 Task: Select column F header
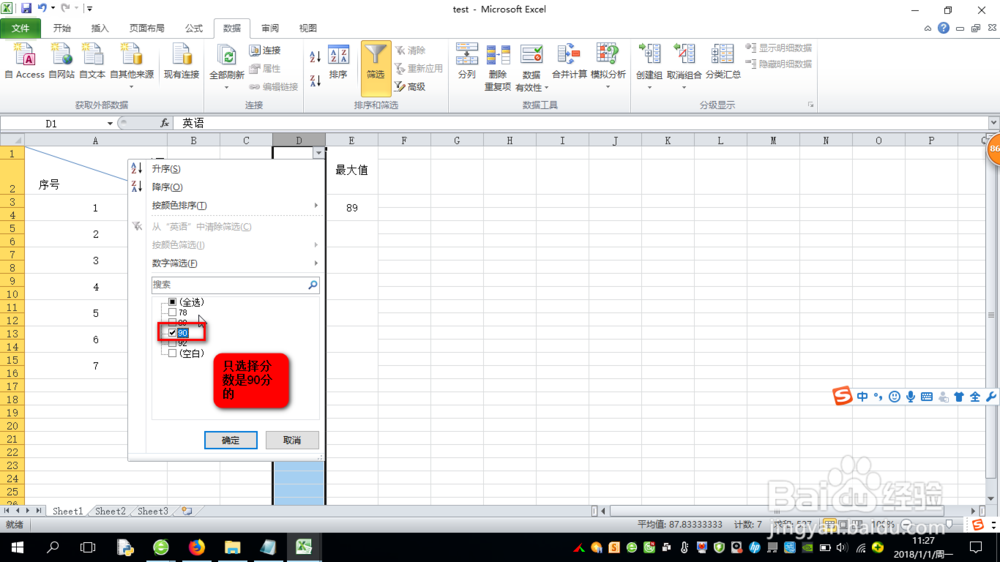tap(404, 140)
